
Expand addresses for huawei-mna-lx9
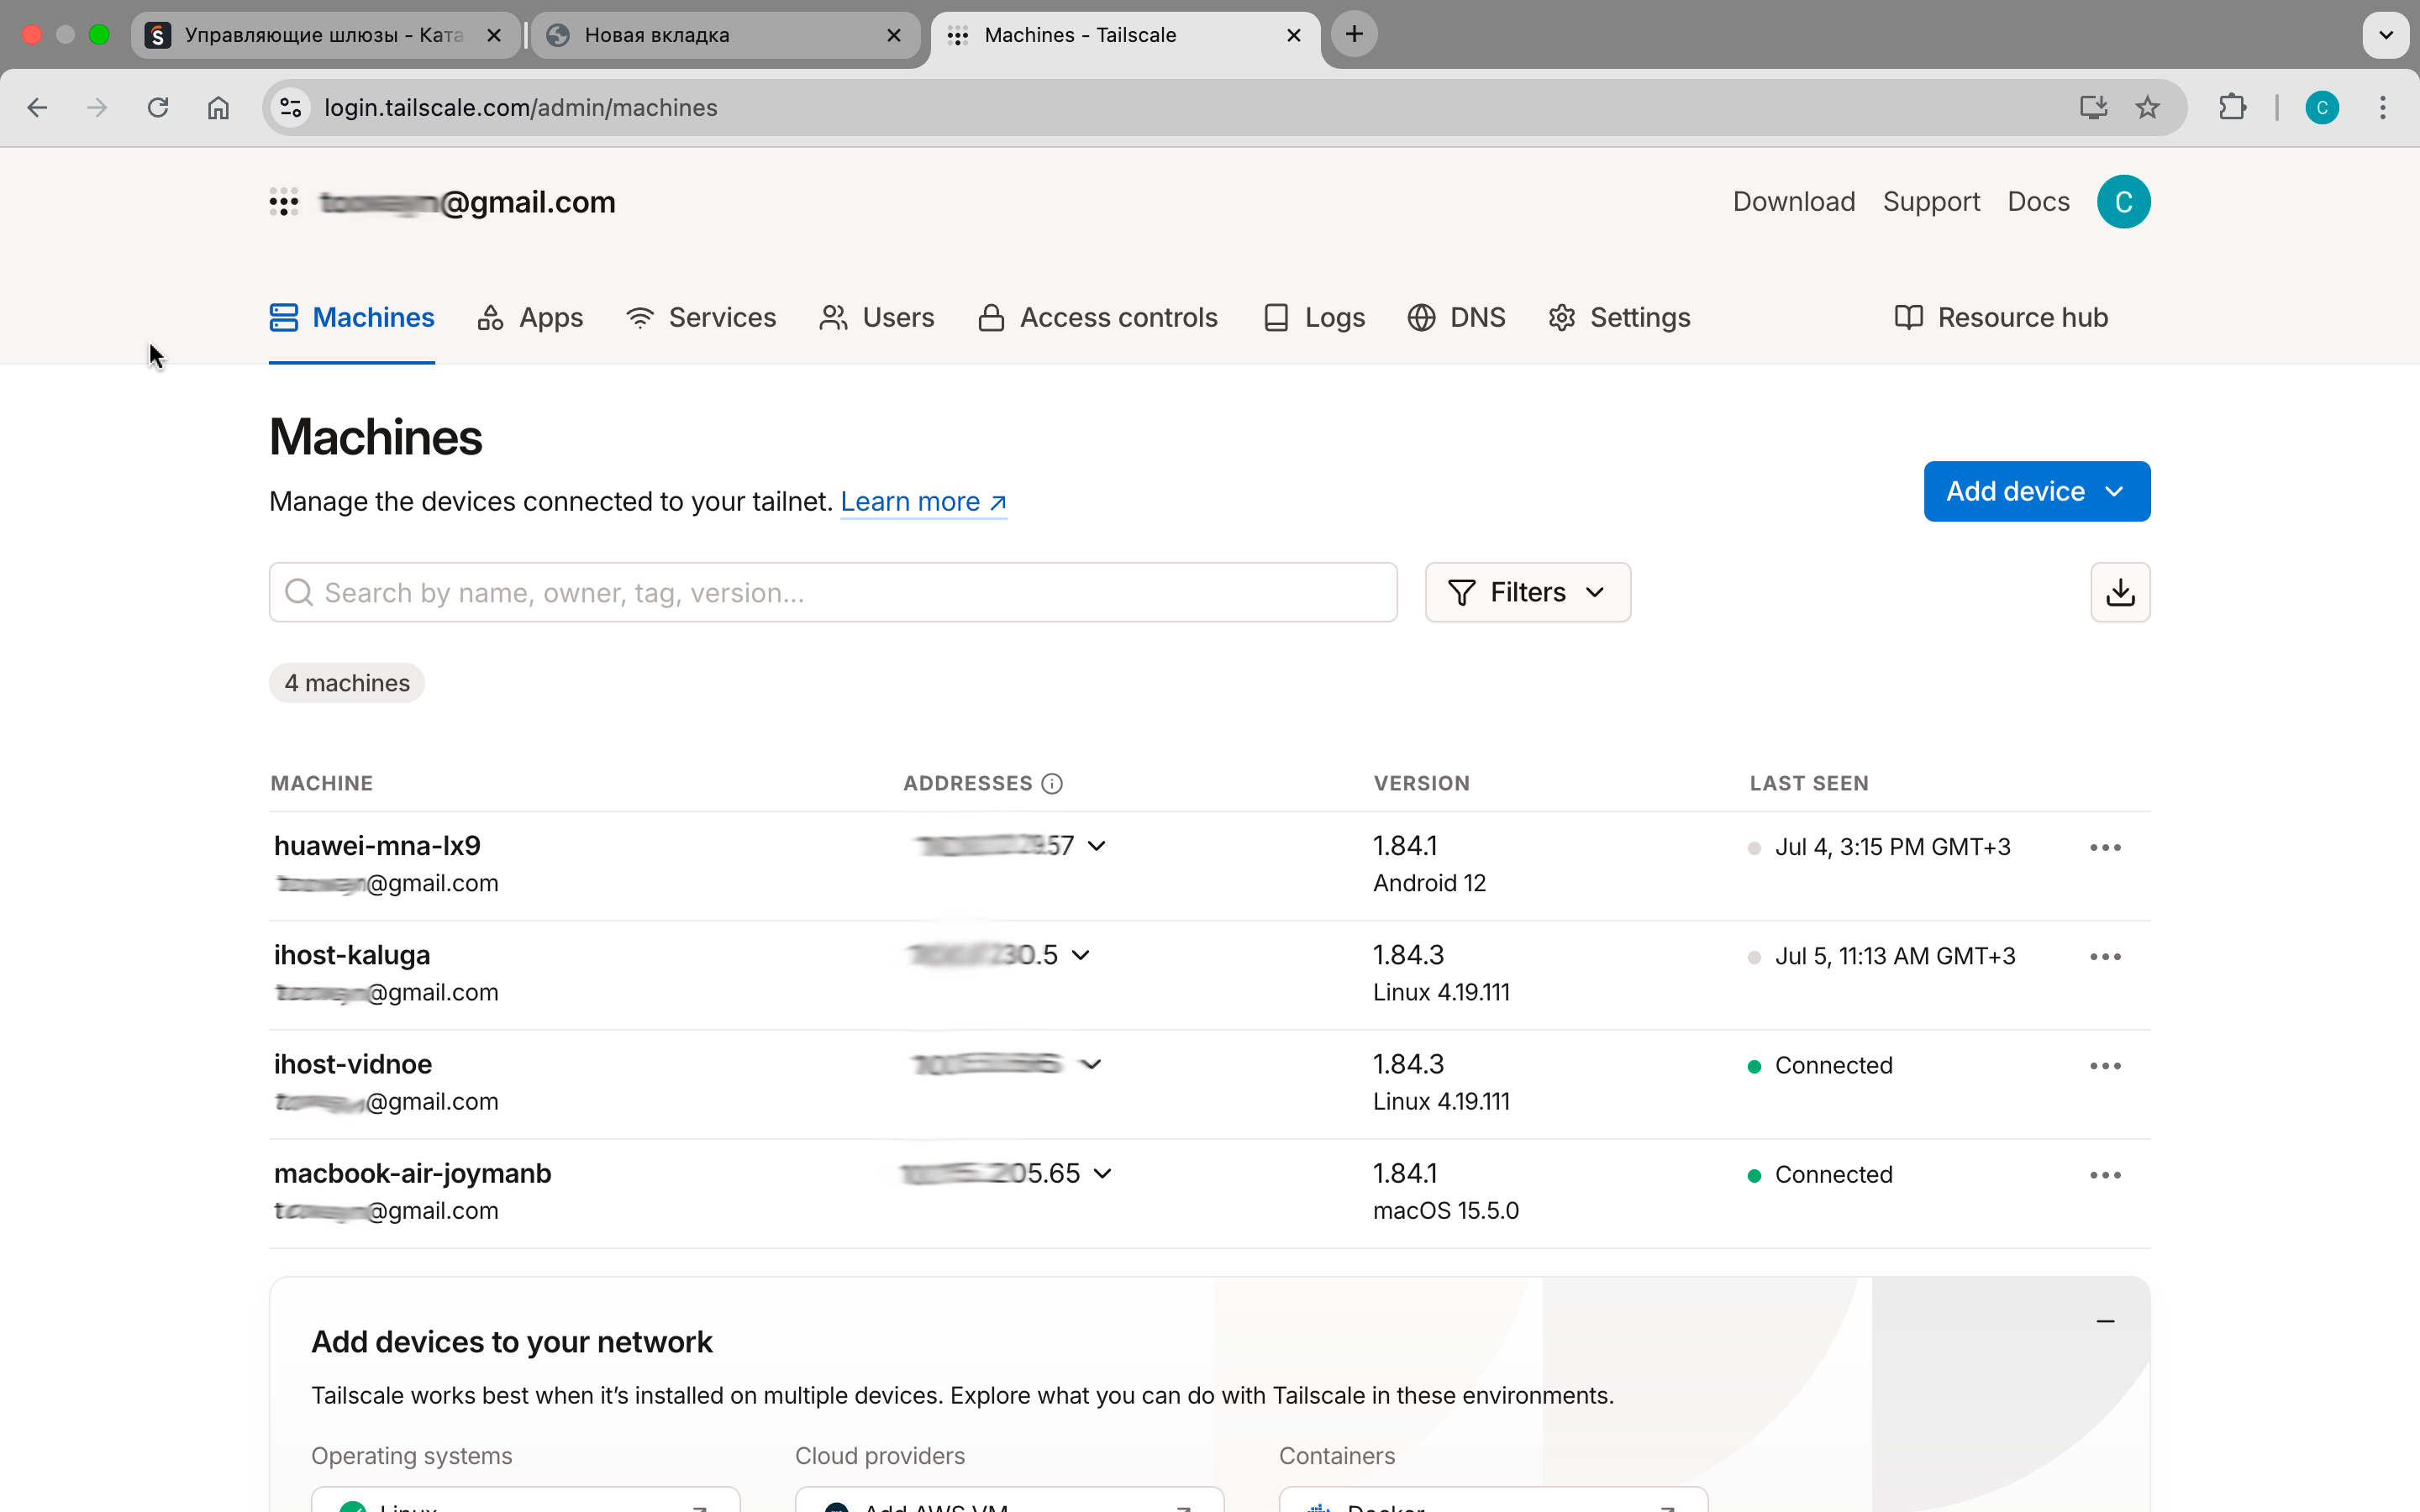1097,846
